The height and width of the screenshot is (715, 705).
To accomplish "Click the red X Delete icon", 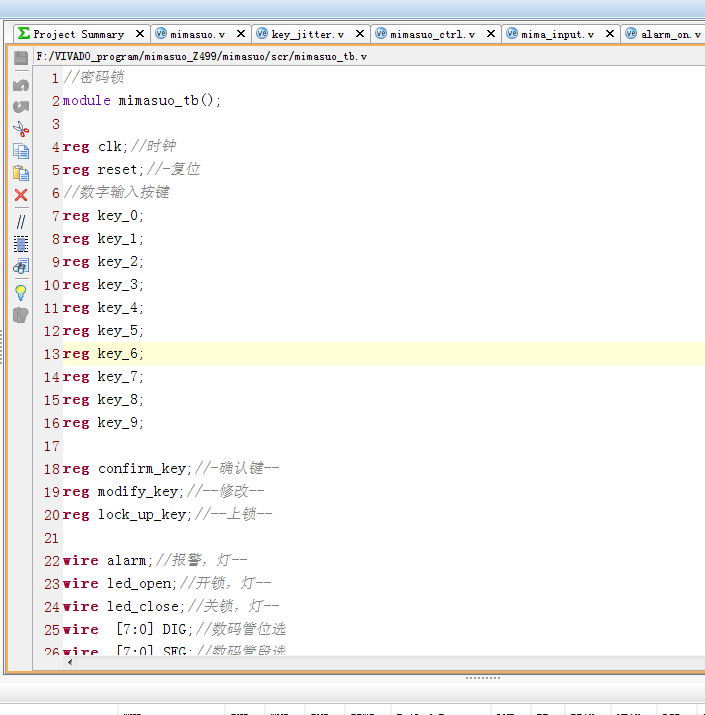I will pyautogui.click(x=21, y=195).
